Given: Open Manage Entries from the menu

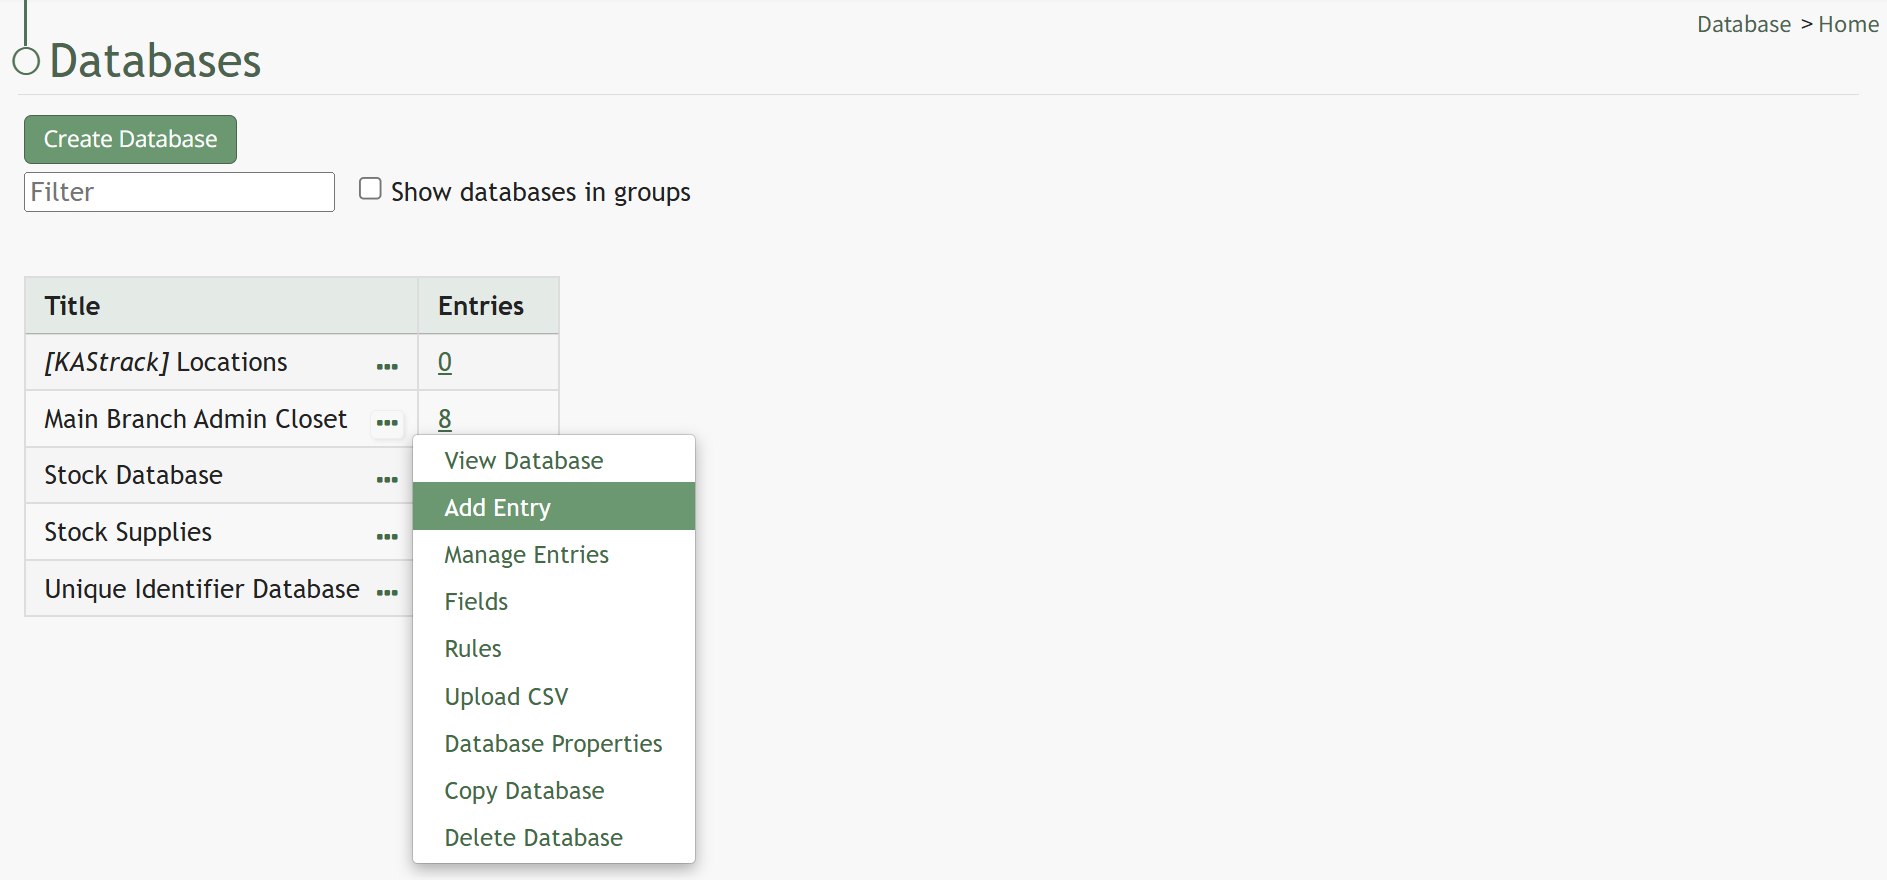Looking at the screenshot, I should (554, 554).
